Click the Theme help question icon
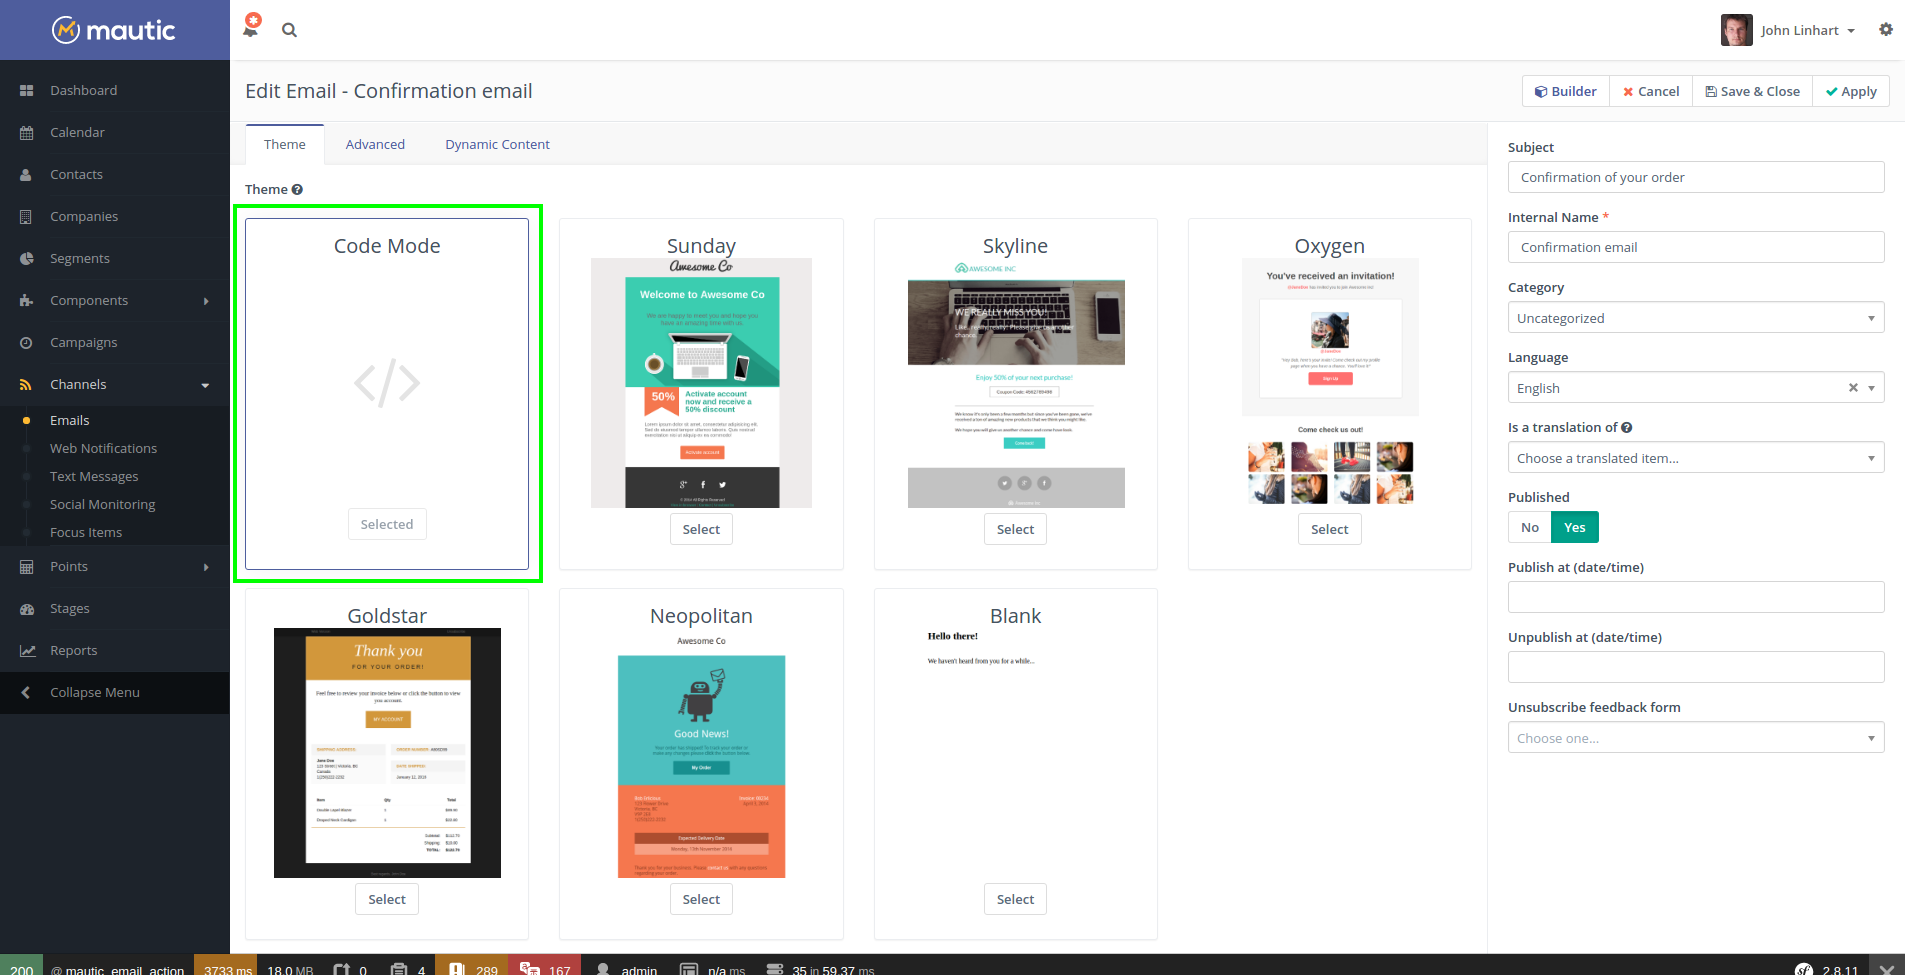1905x975 pixels. (x=297, y=189)
